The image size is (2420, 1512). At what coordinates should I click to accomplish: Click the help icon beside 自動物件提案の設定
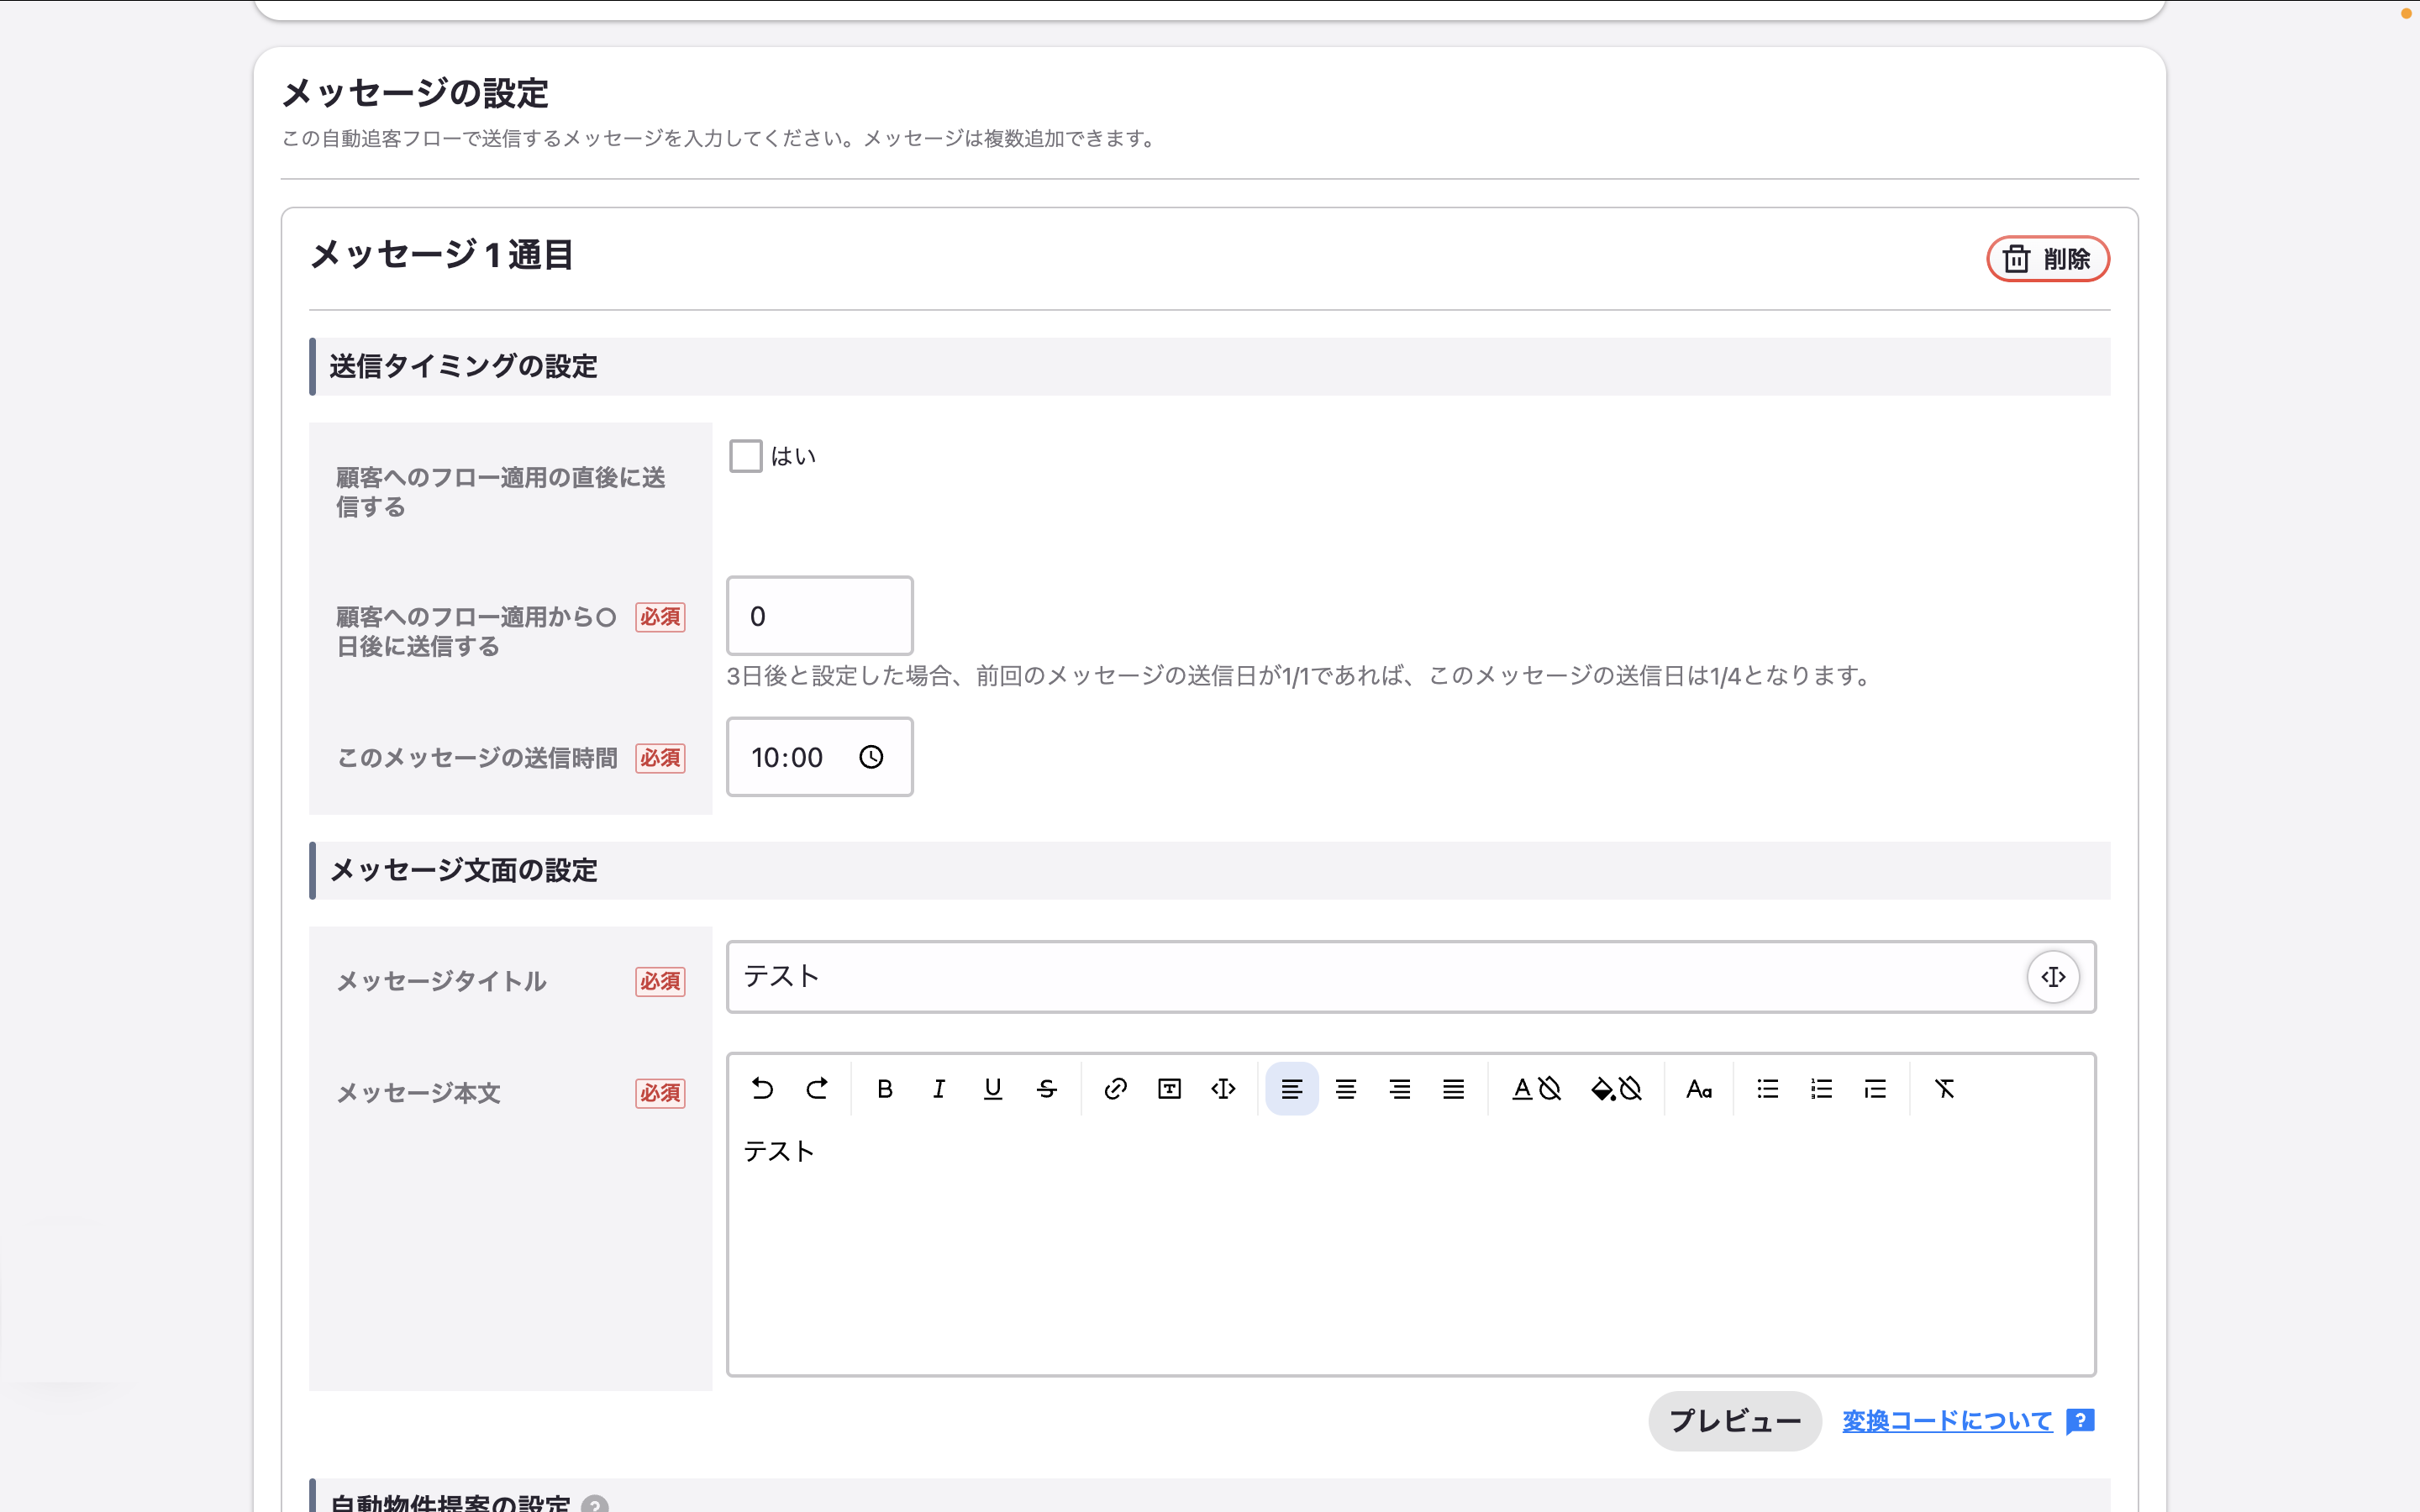[x=595, y=1504]
